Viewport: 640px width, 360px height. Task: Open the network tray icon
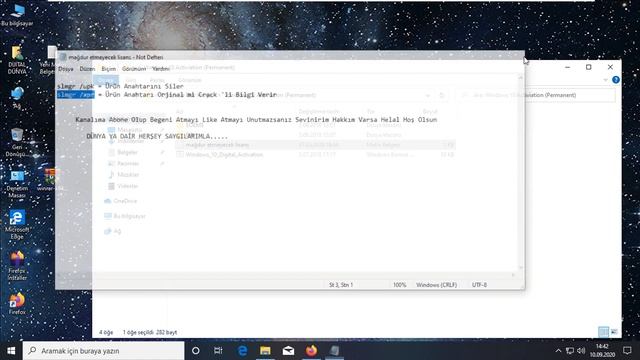pyautogui.click(x=570, y=351)
